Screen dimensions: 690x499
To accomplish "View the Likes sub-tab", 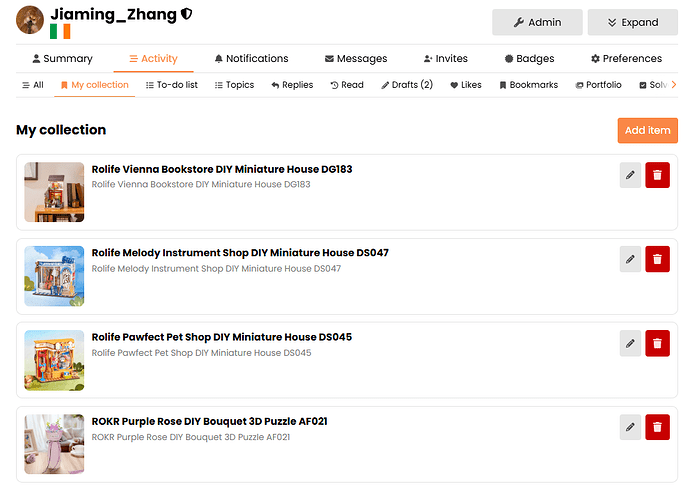I will tap(466, 85).
